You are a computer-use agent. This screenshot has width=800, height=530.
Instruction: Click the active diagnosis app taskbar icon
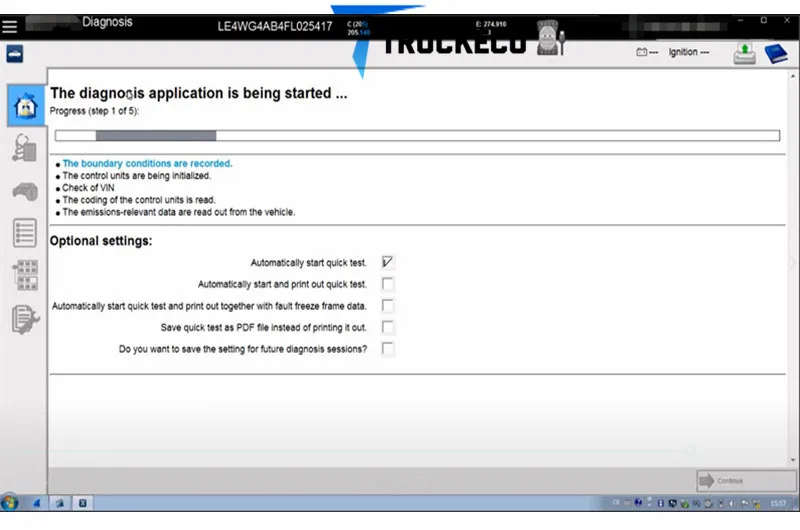[x=82, y=503]
